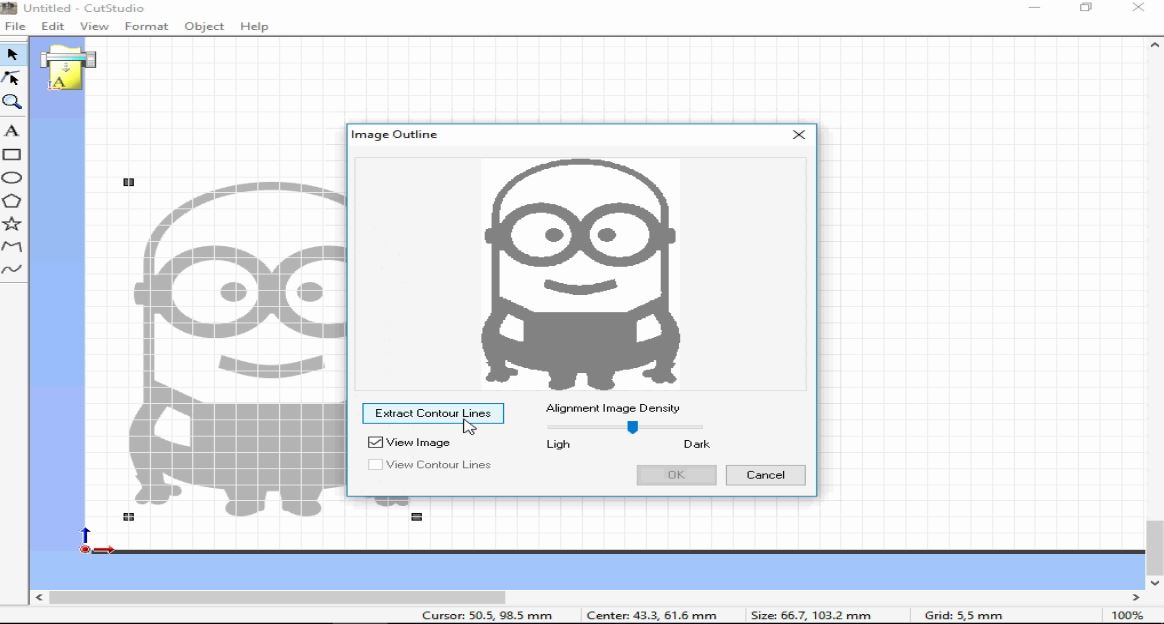Click the Image Outline dialog title
The height and width of the screenshot is (624, 1164).
pyautogui.click(x=394, y=134)
